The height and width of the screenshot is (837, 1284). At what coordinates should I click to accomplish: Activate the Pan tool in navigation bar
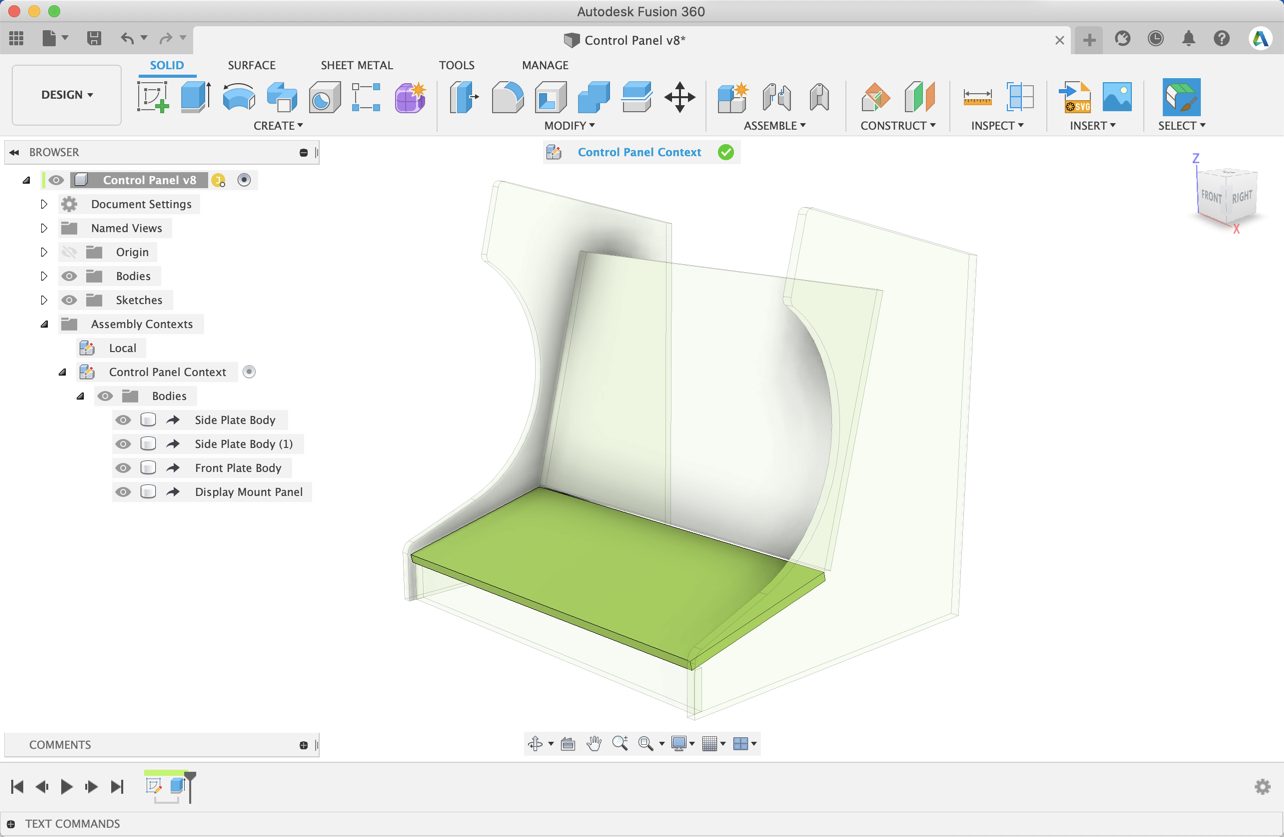[594, 743]
